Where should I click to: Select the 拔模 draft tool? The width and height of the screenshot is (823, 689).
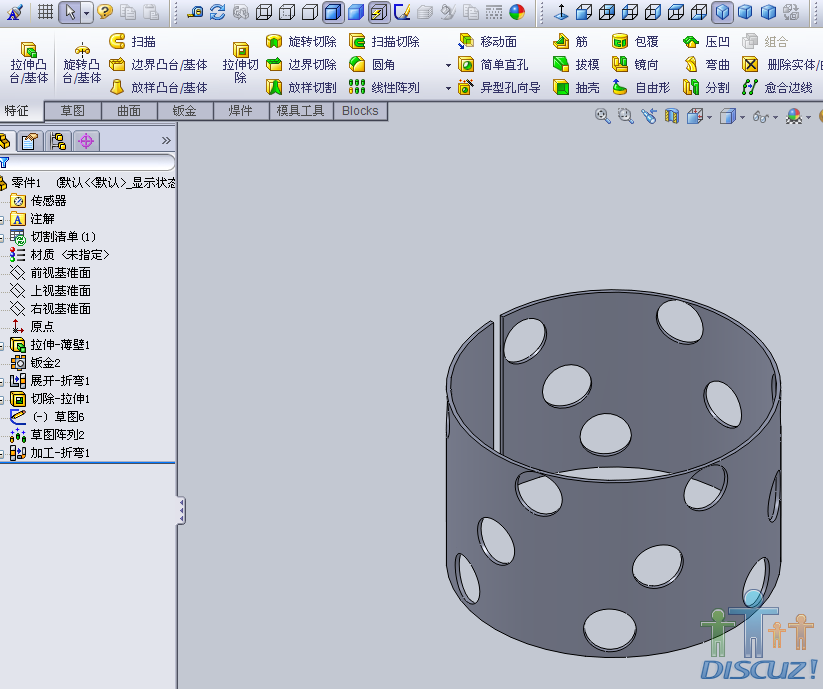[576, 65]
